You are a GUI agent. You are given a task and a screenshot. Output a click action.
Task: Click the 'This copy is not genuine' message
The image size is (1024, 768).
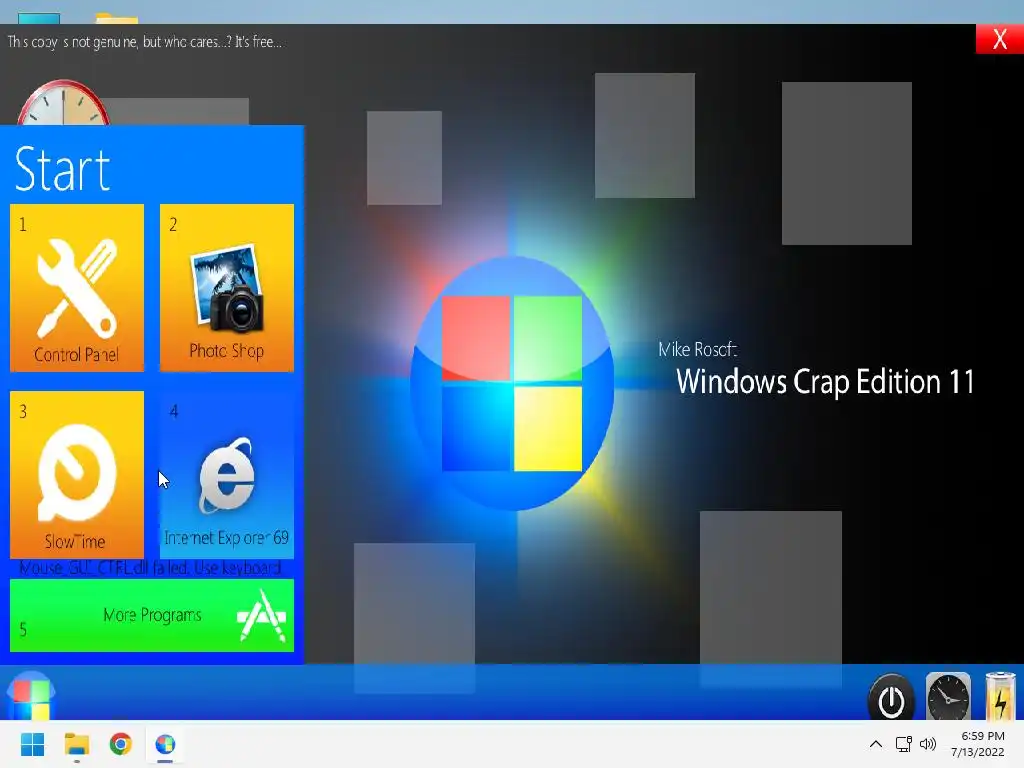144,42
